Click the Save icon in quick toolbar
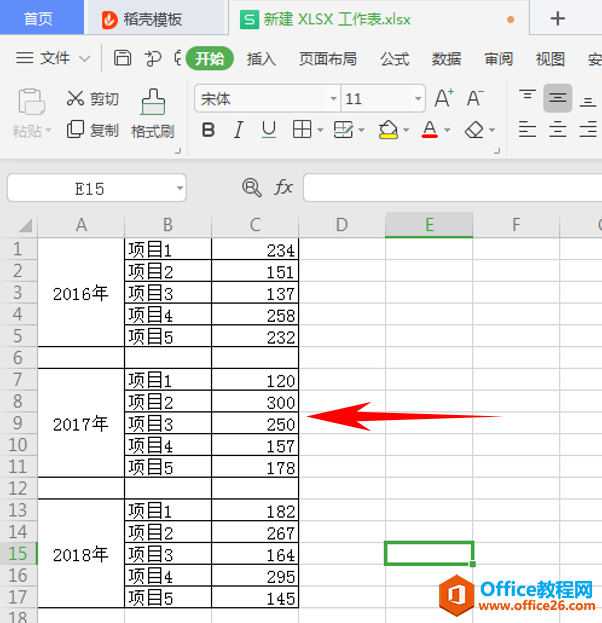Viewport: 602px width, 623px height. [x=122, y=58]
